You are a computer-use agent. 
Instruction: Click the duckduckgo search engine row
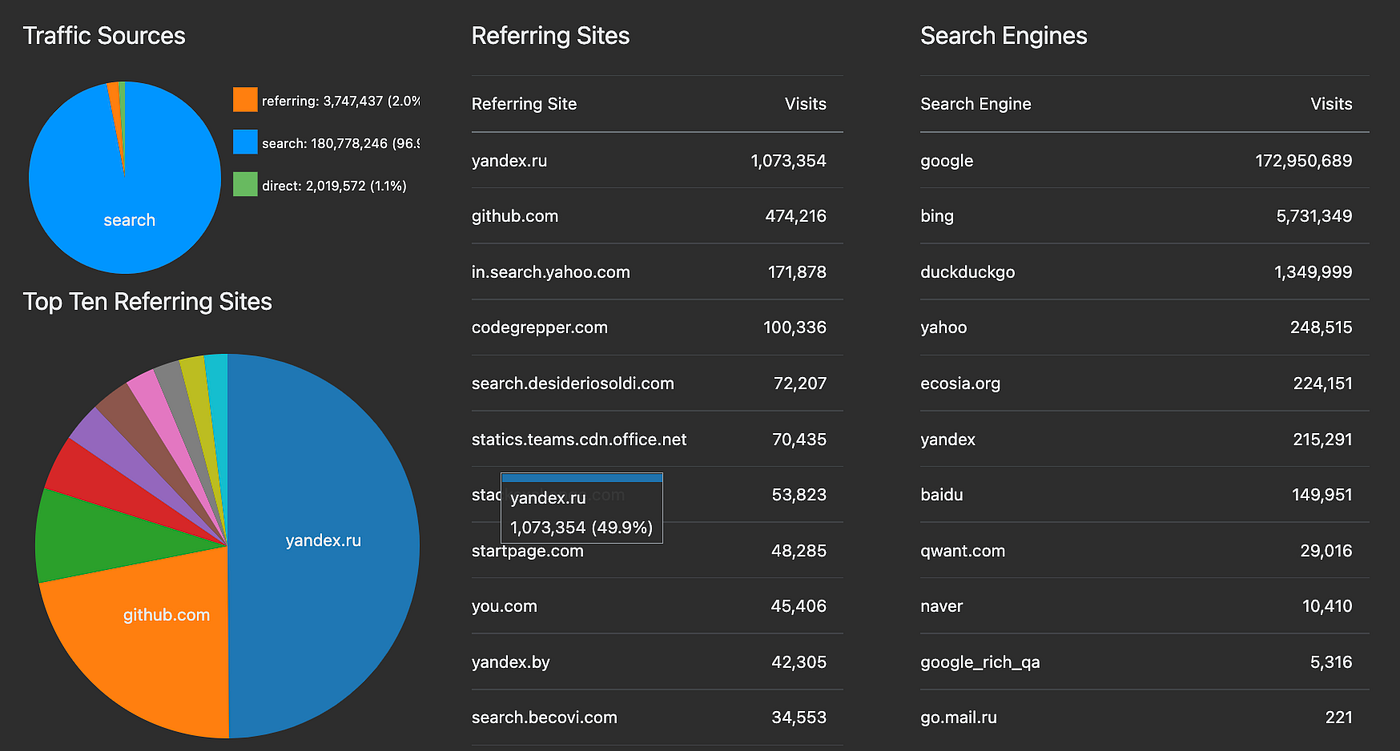tap(1144, 272)
